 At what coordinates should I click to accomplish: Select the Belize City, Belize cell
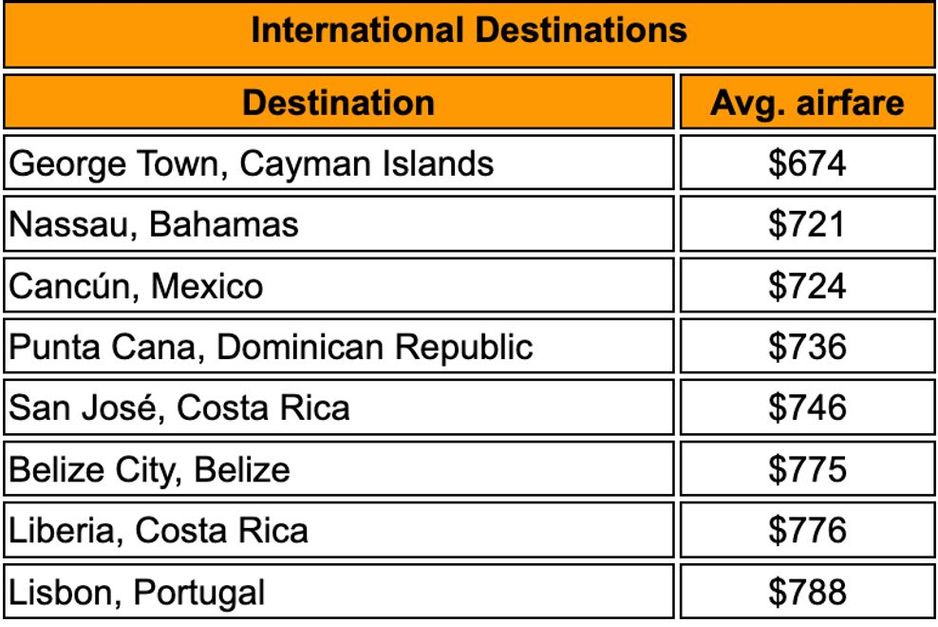coord(150,469)
